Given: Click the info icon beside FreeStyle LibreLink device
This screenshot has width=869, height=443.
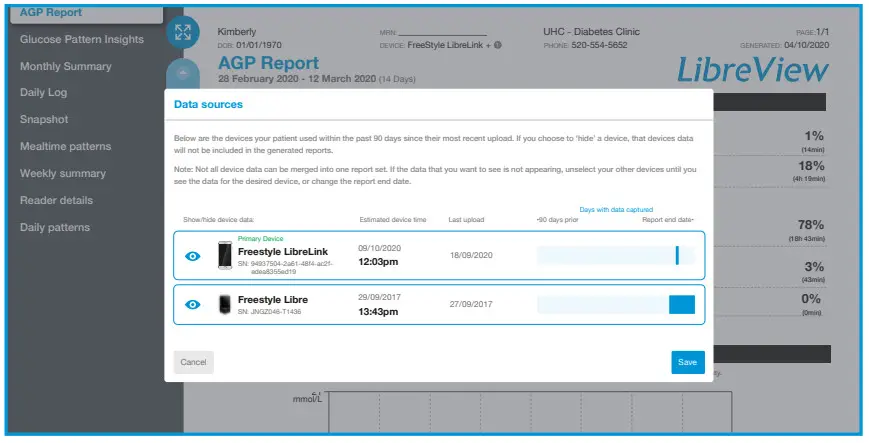Looking at the screenshot, I should click(x=498, y=45).
